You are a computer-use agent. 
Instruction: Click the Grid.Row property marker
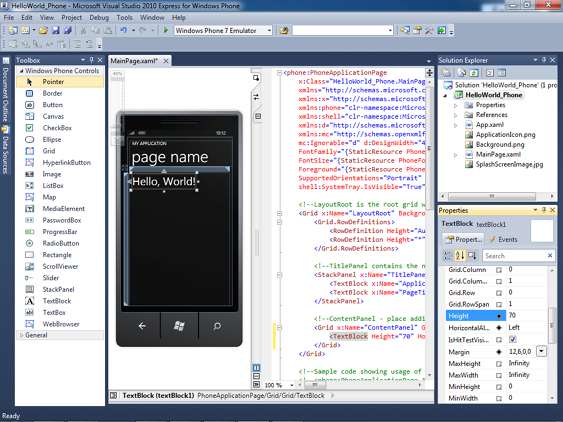pyautogui.click(x=499, y=293)
